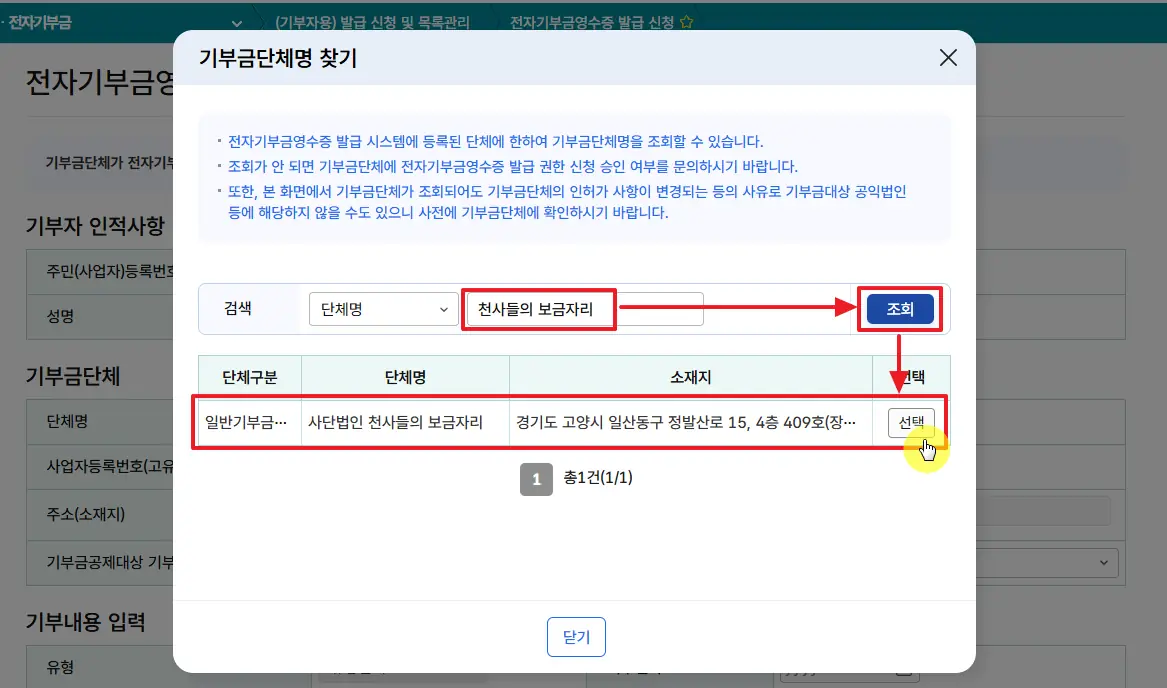Select page number 1 in pagination
The width and height of the screenshot is (1167, 688).
[x=536, y=480]
